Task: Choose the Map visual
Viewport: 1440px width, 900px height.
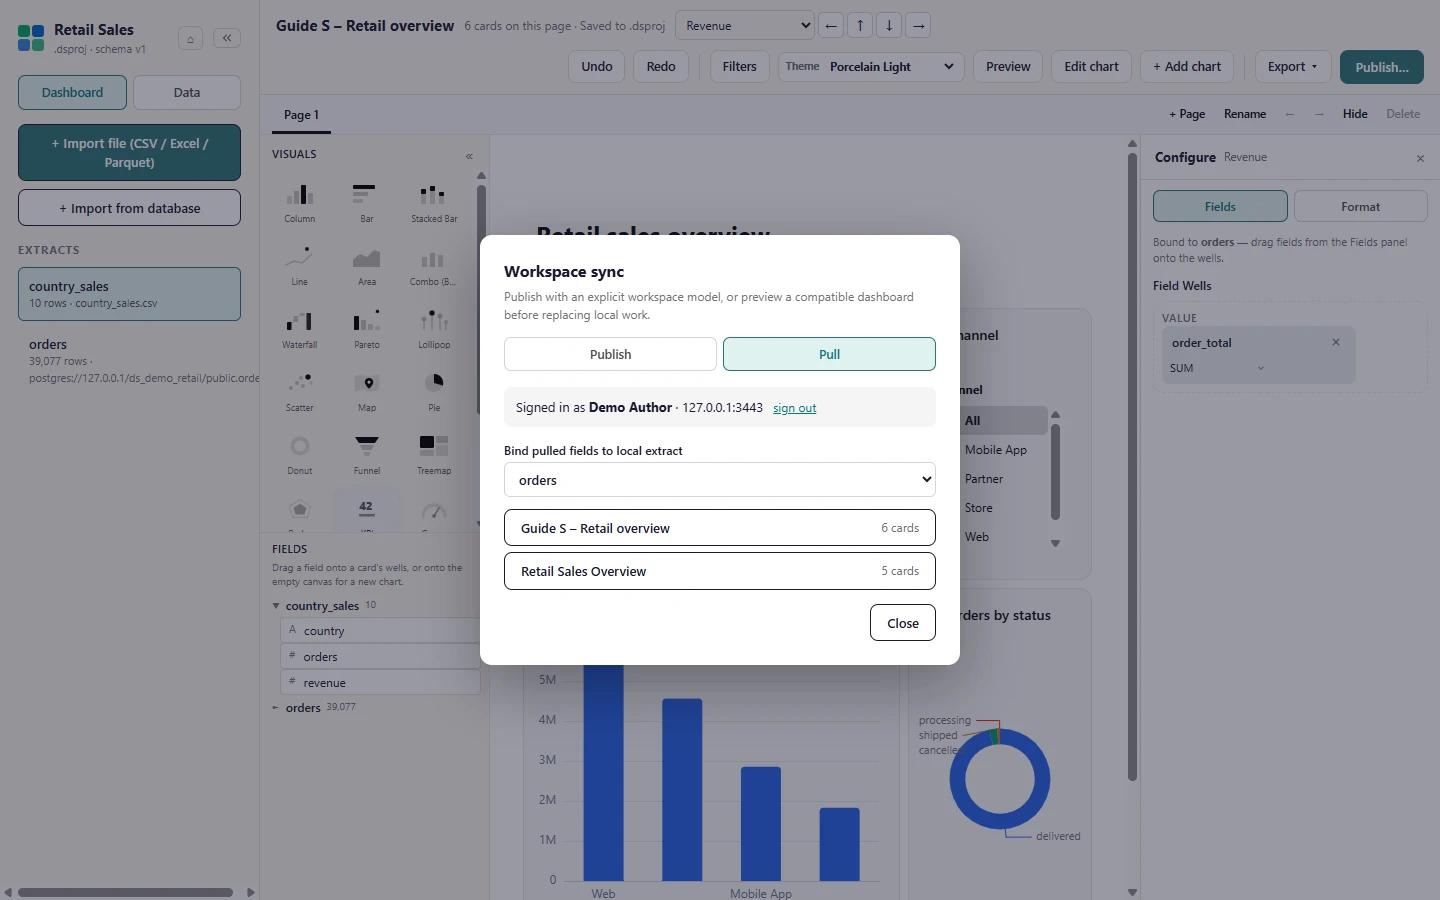Action: tap(367, 391)
